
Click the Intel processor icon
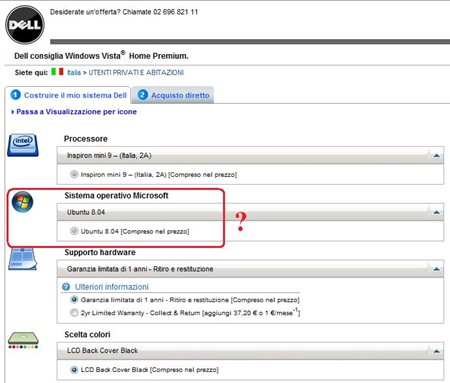pos(23,145)
